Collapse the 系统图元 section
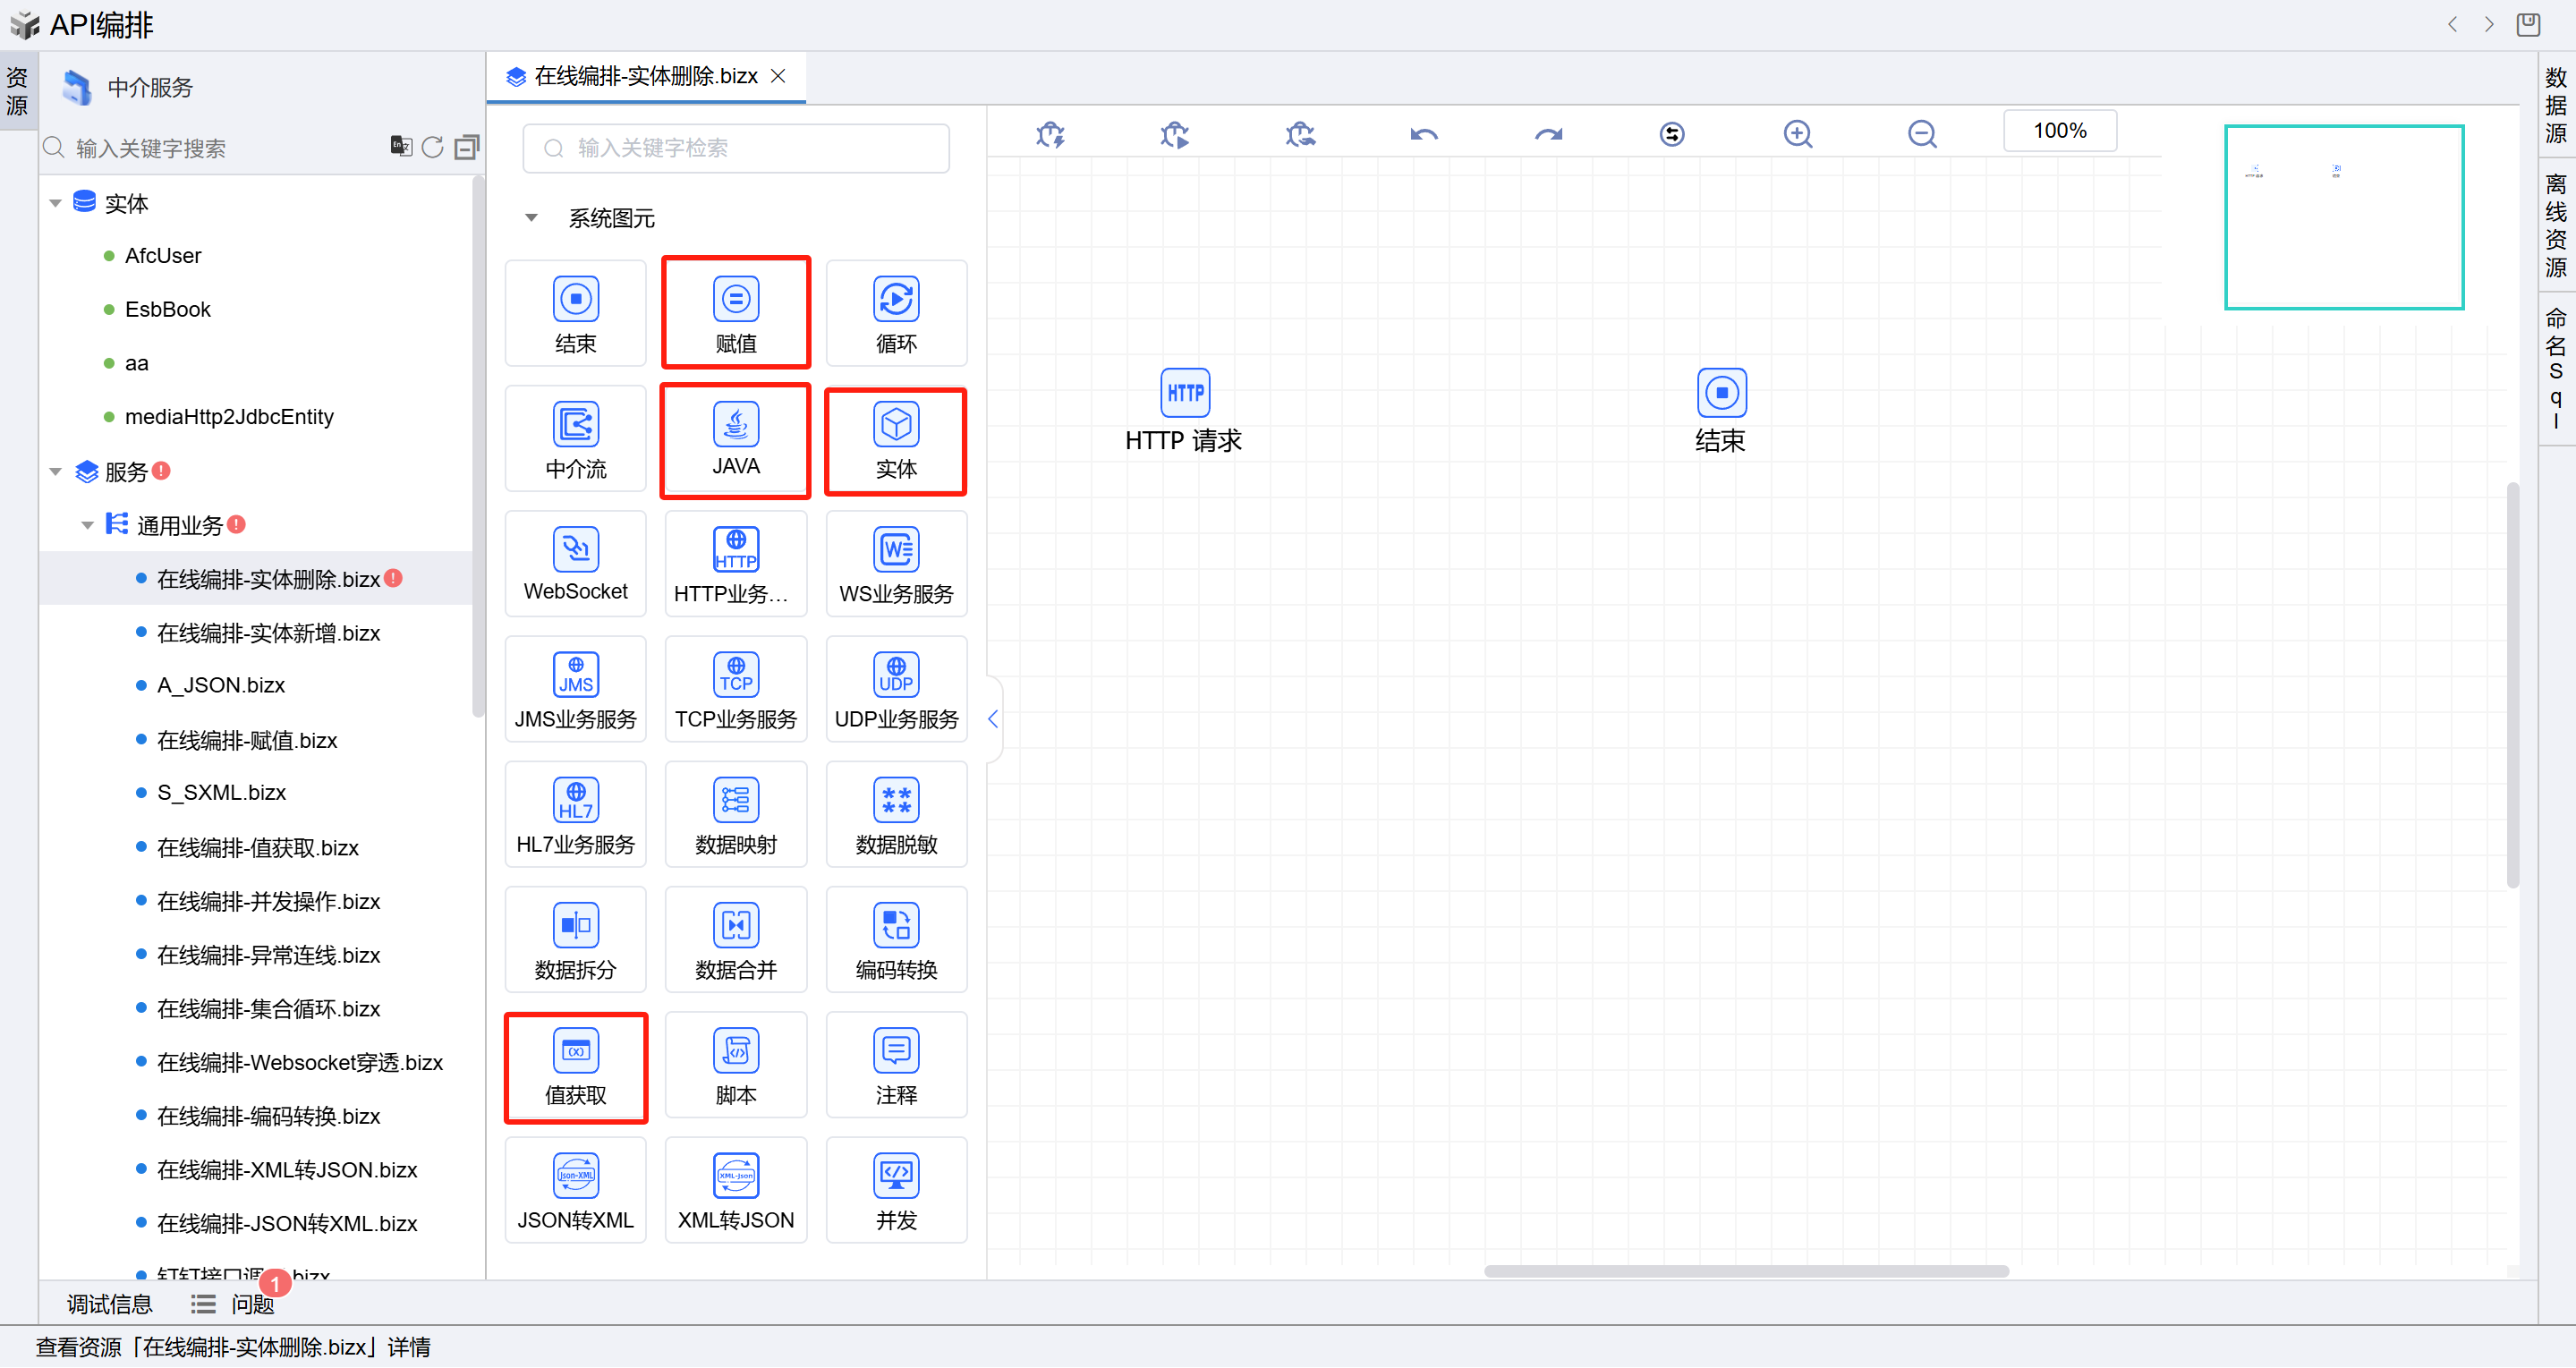Viewport: 2576px width, 1368px height. [532, 218]
